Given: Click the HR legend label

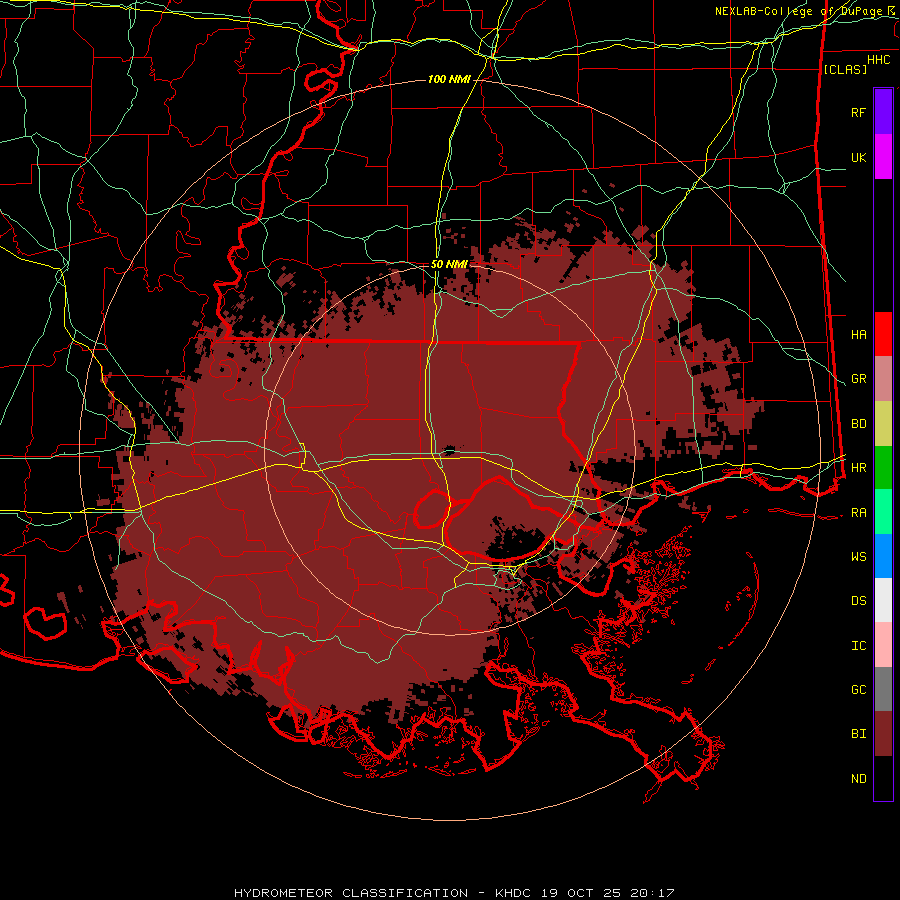Looking at the screenshot, I should tap(858, 468).
